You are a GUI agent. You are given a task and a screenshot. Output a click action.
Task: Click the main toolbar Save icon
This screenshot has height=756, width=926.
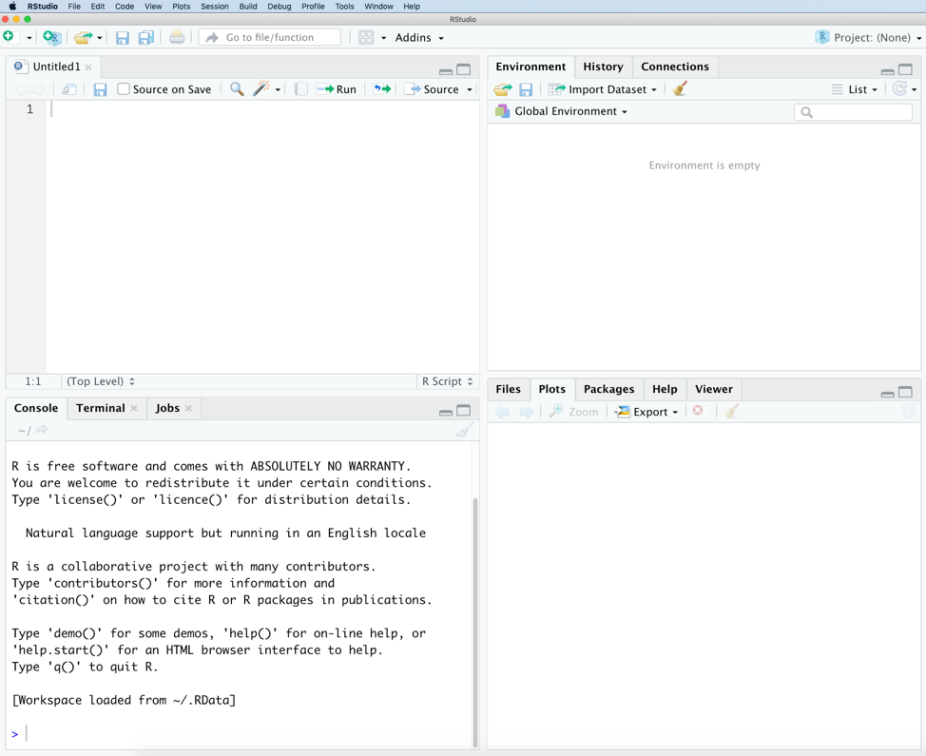click(x=122, y=38)
